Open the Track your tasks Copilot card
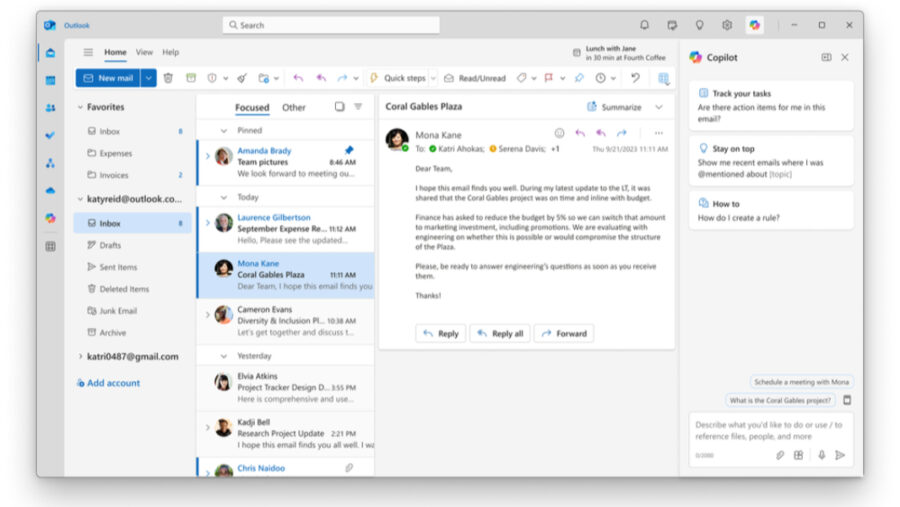Screen dimensions: 900x507 (771, 106)
